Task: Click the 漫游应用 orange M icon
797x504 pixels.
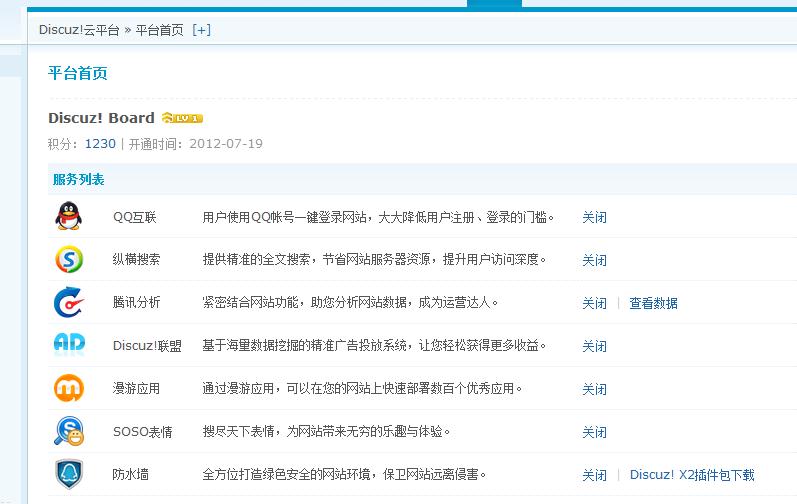Action: (x=69, y=388)
